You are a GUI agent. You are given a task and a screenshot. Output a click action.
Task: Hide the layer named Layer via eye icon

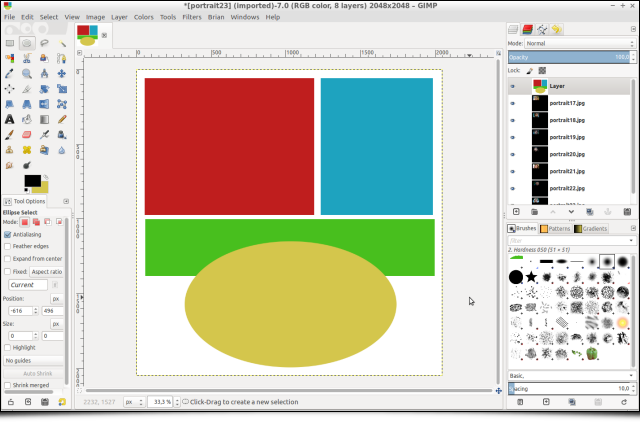(x=513, y=87)
